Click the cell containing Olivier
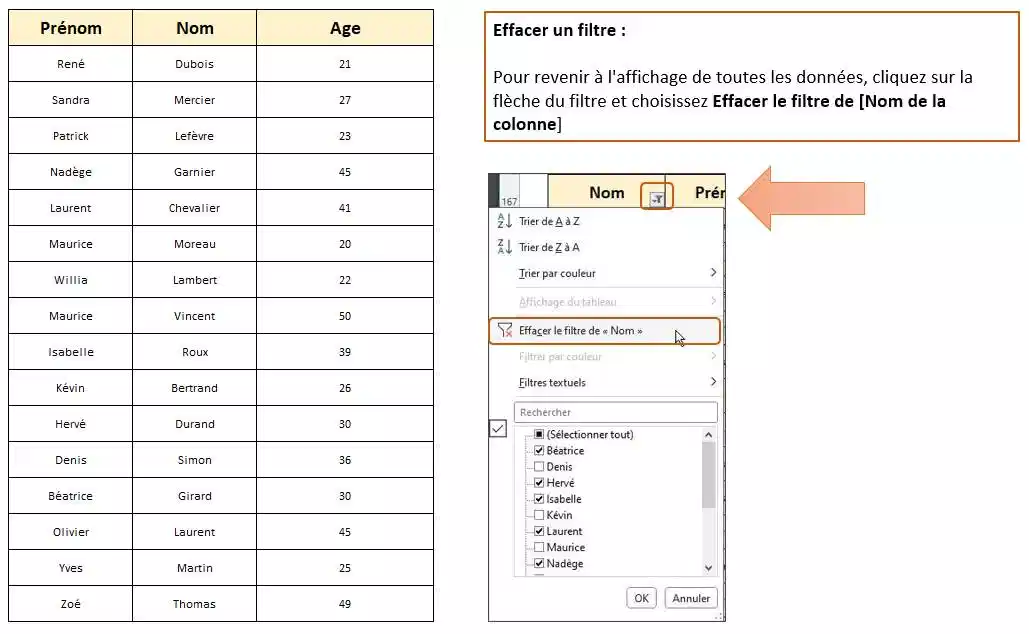The image size is (1029, 634). point(71,532)
